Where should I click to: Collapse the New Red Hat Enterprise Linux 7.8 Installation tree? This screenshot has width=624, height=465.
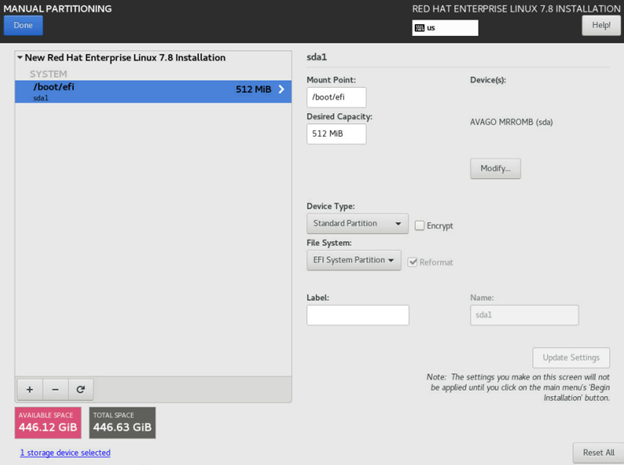[20, 58]
